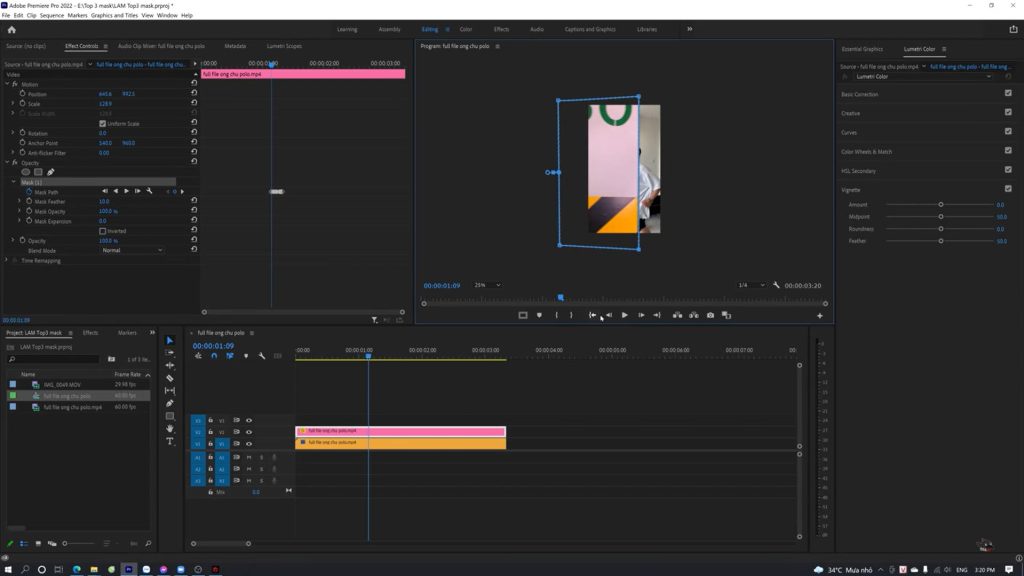Adjust the Midpoint slider under Vignette
Viewport: 1024px width, 576px height.
pos(941,216)
